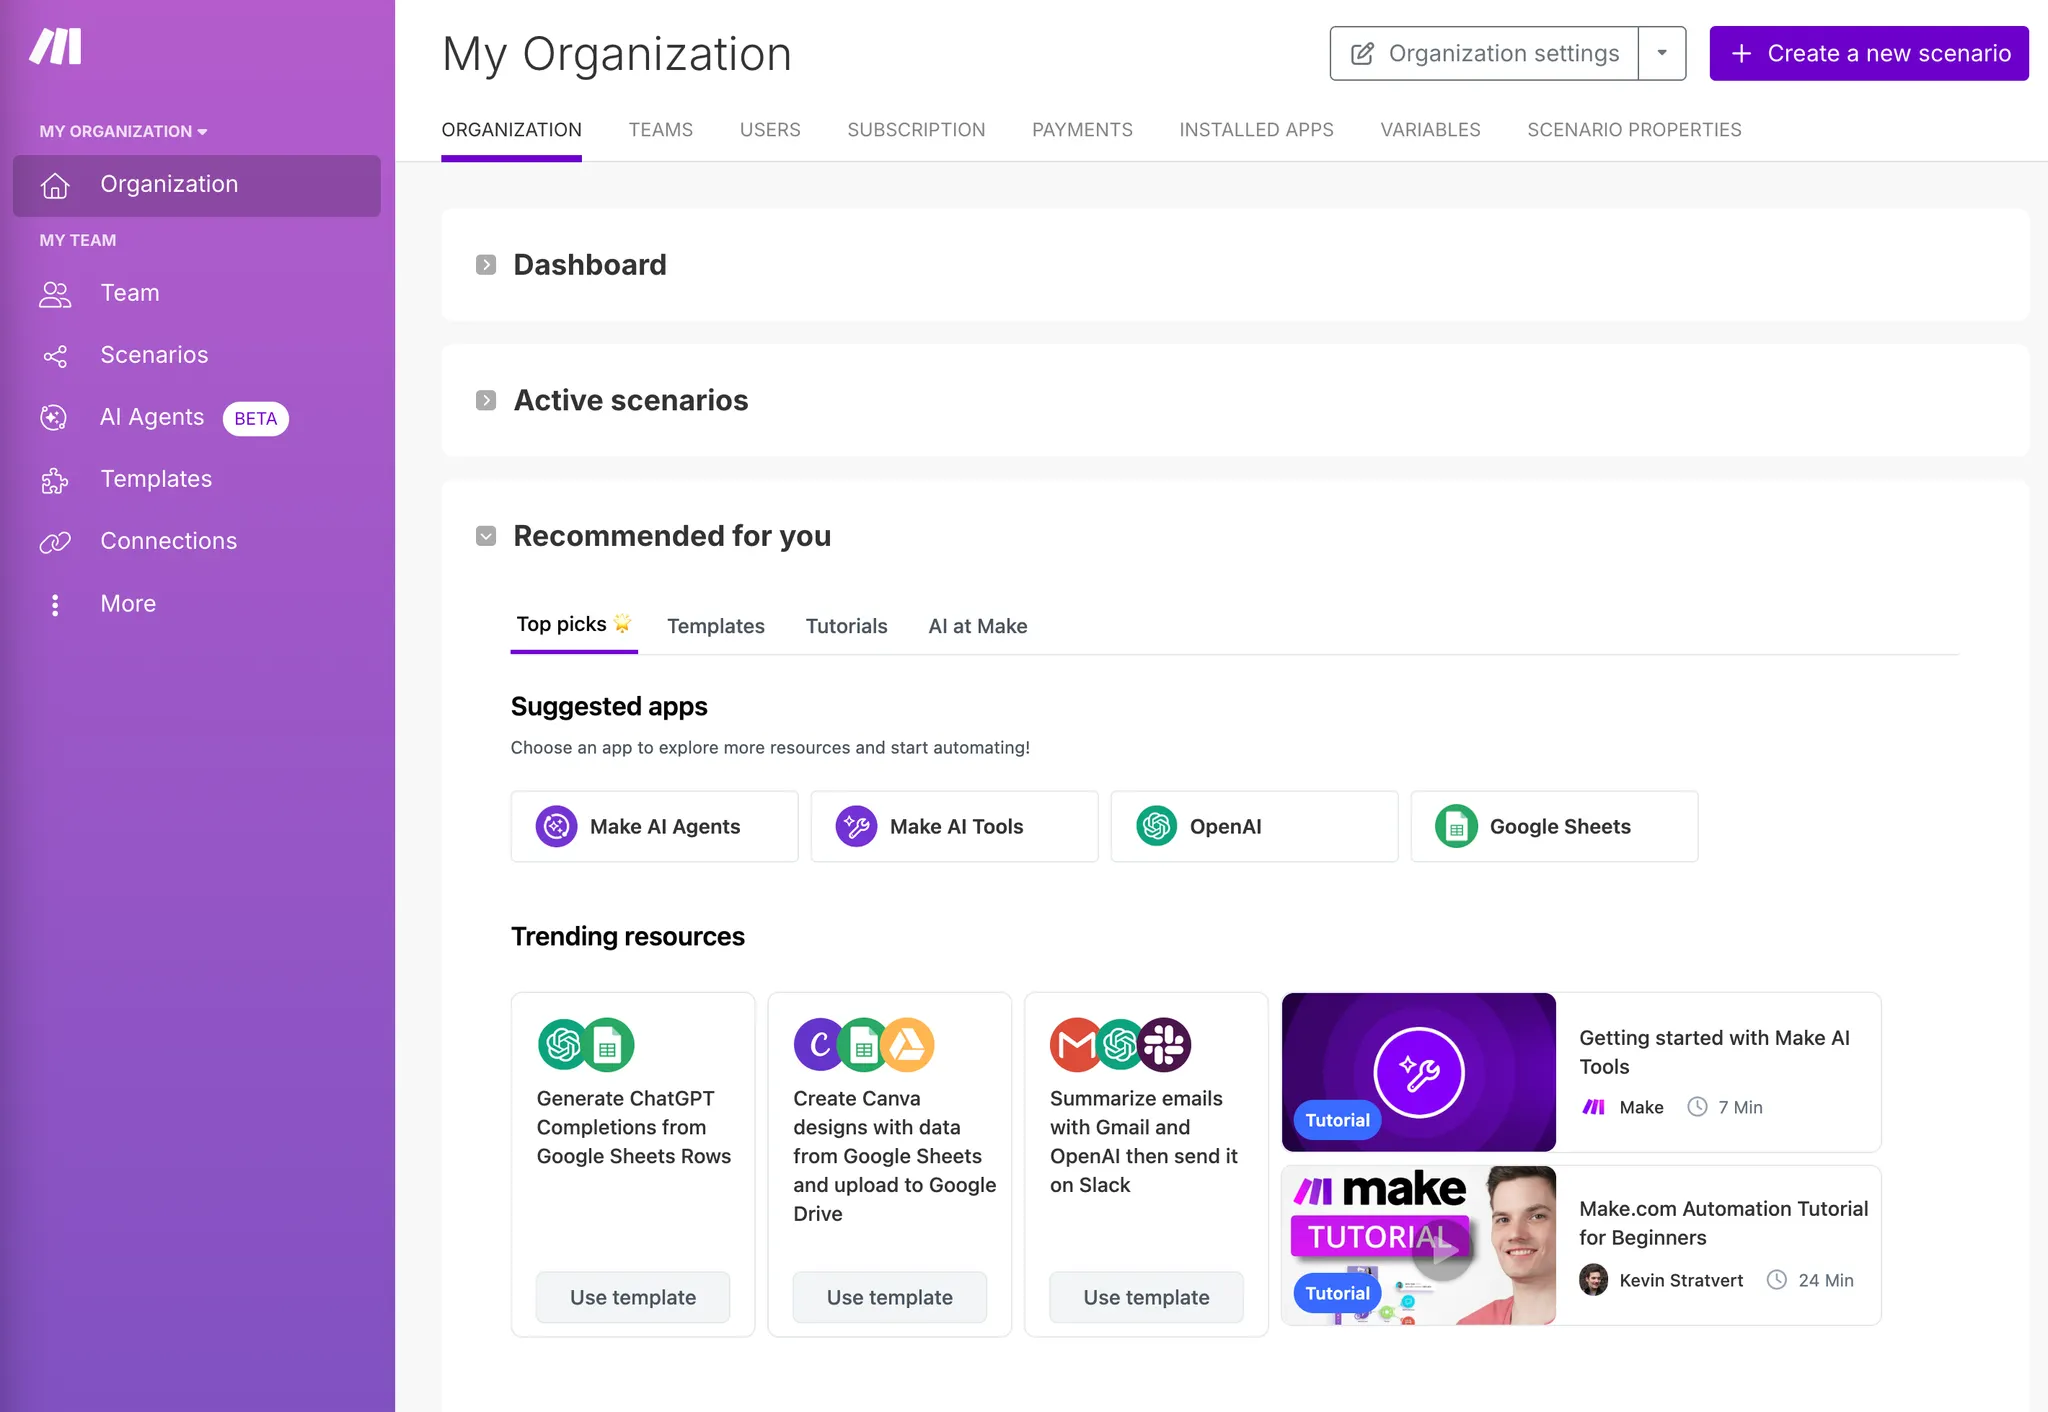Open Scenarios share-nodes icon
The height and width of the screenshot is (1412, 2048).
click(x=55, y=356)
